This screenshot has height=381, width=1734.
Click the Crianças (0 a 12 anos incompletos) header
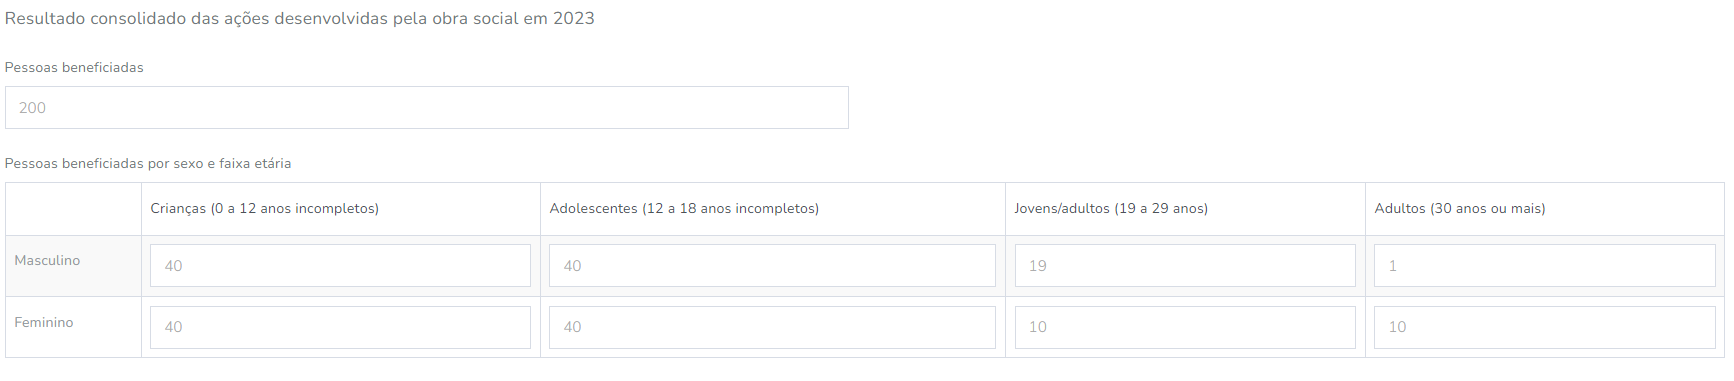(265, 209)
